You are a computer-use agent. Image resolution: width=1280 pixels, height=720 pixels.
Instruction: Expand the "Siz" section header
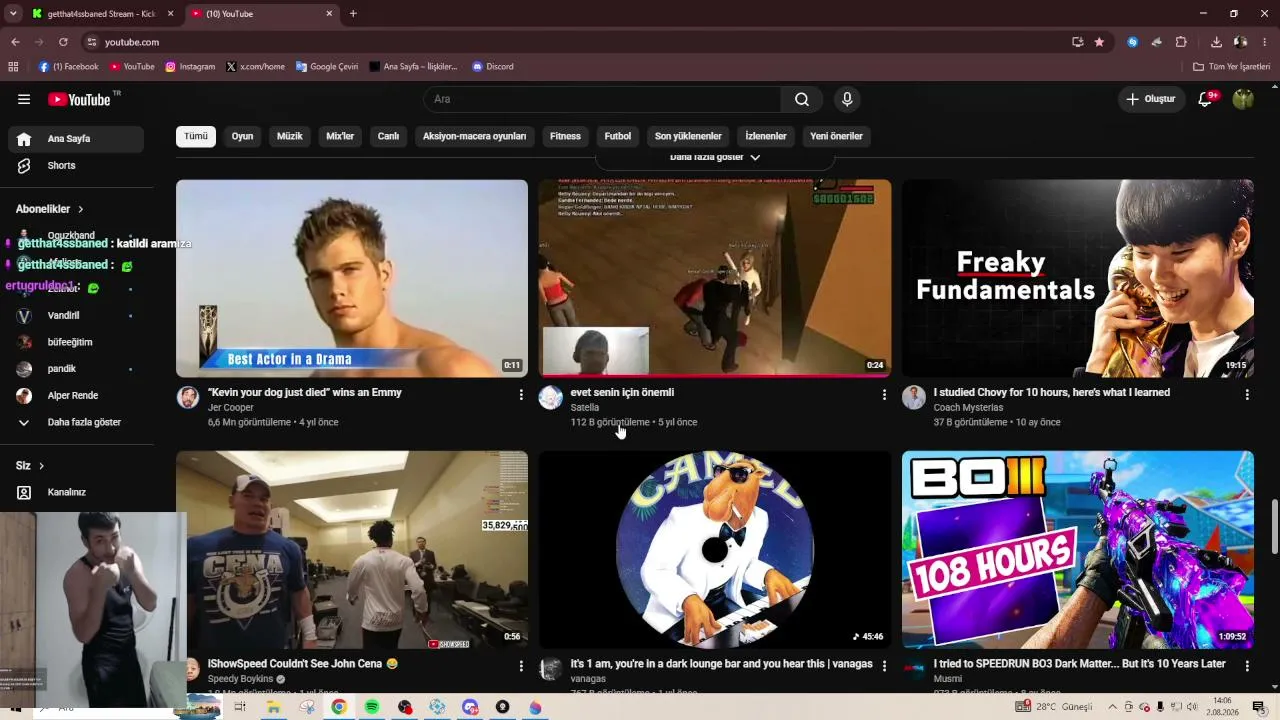[x=30, y=466]
